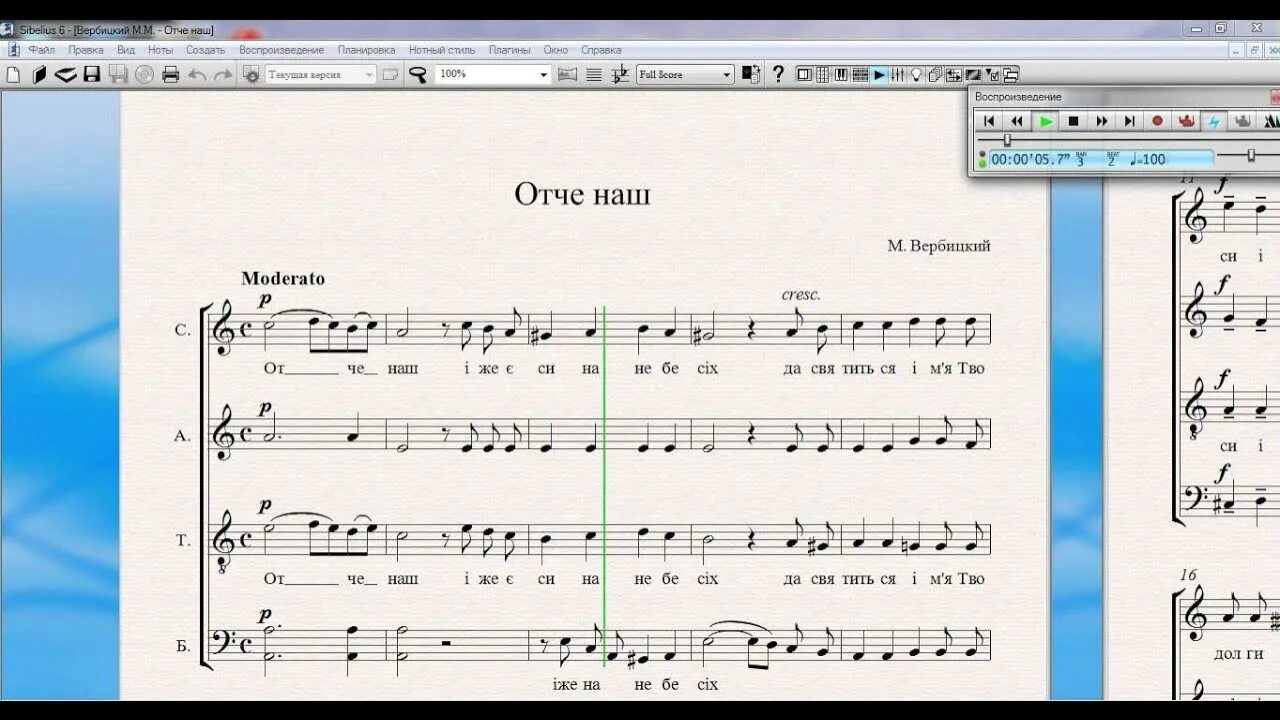
Task: Start recording with the red circle button
Action: click(x=1158, y=121)
